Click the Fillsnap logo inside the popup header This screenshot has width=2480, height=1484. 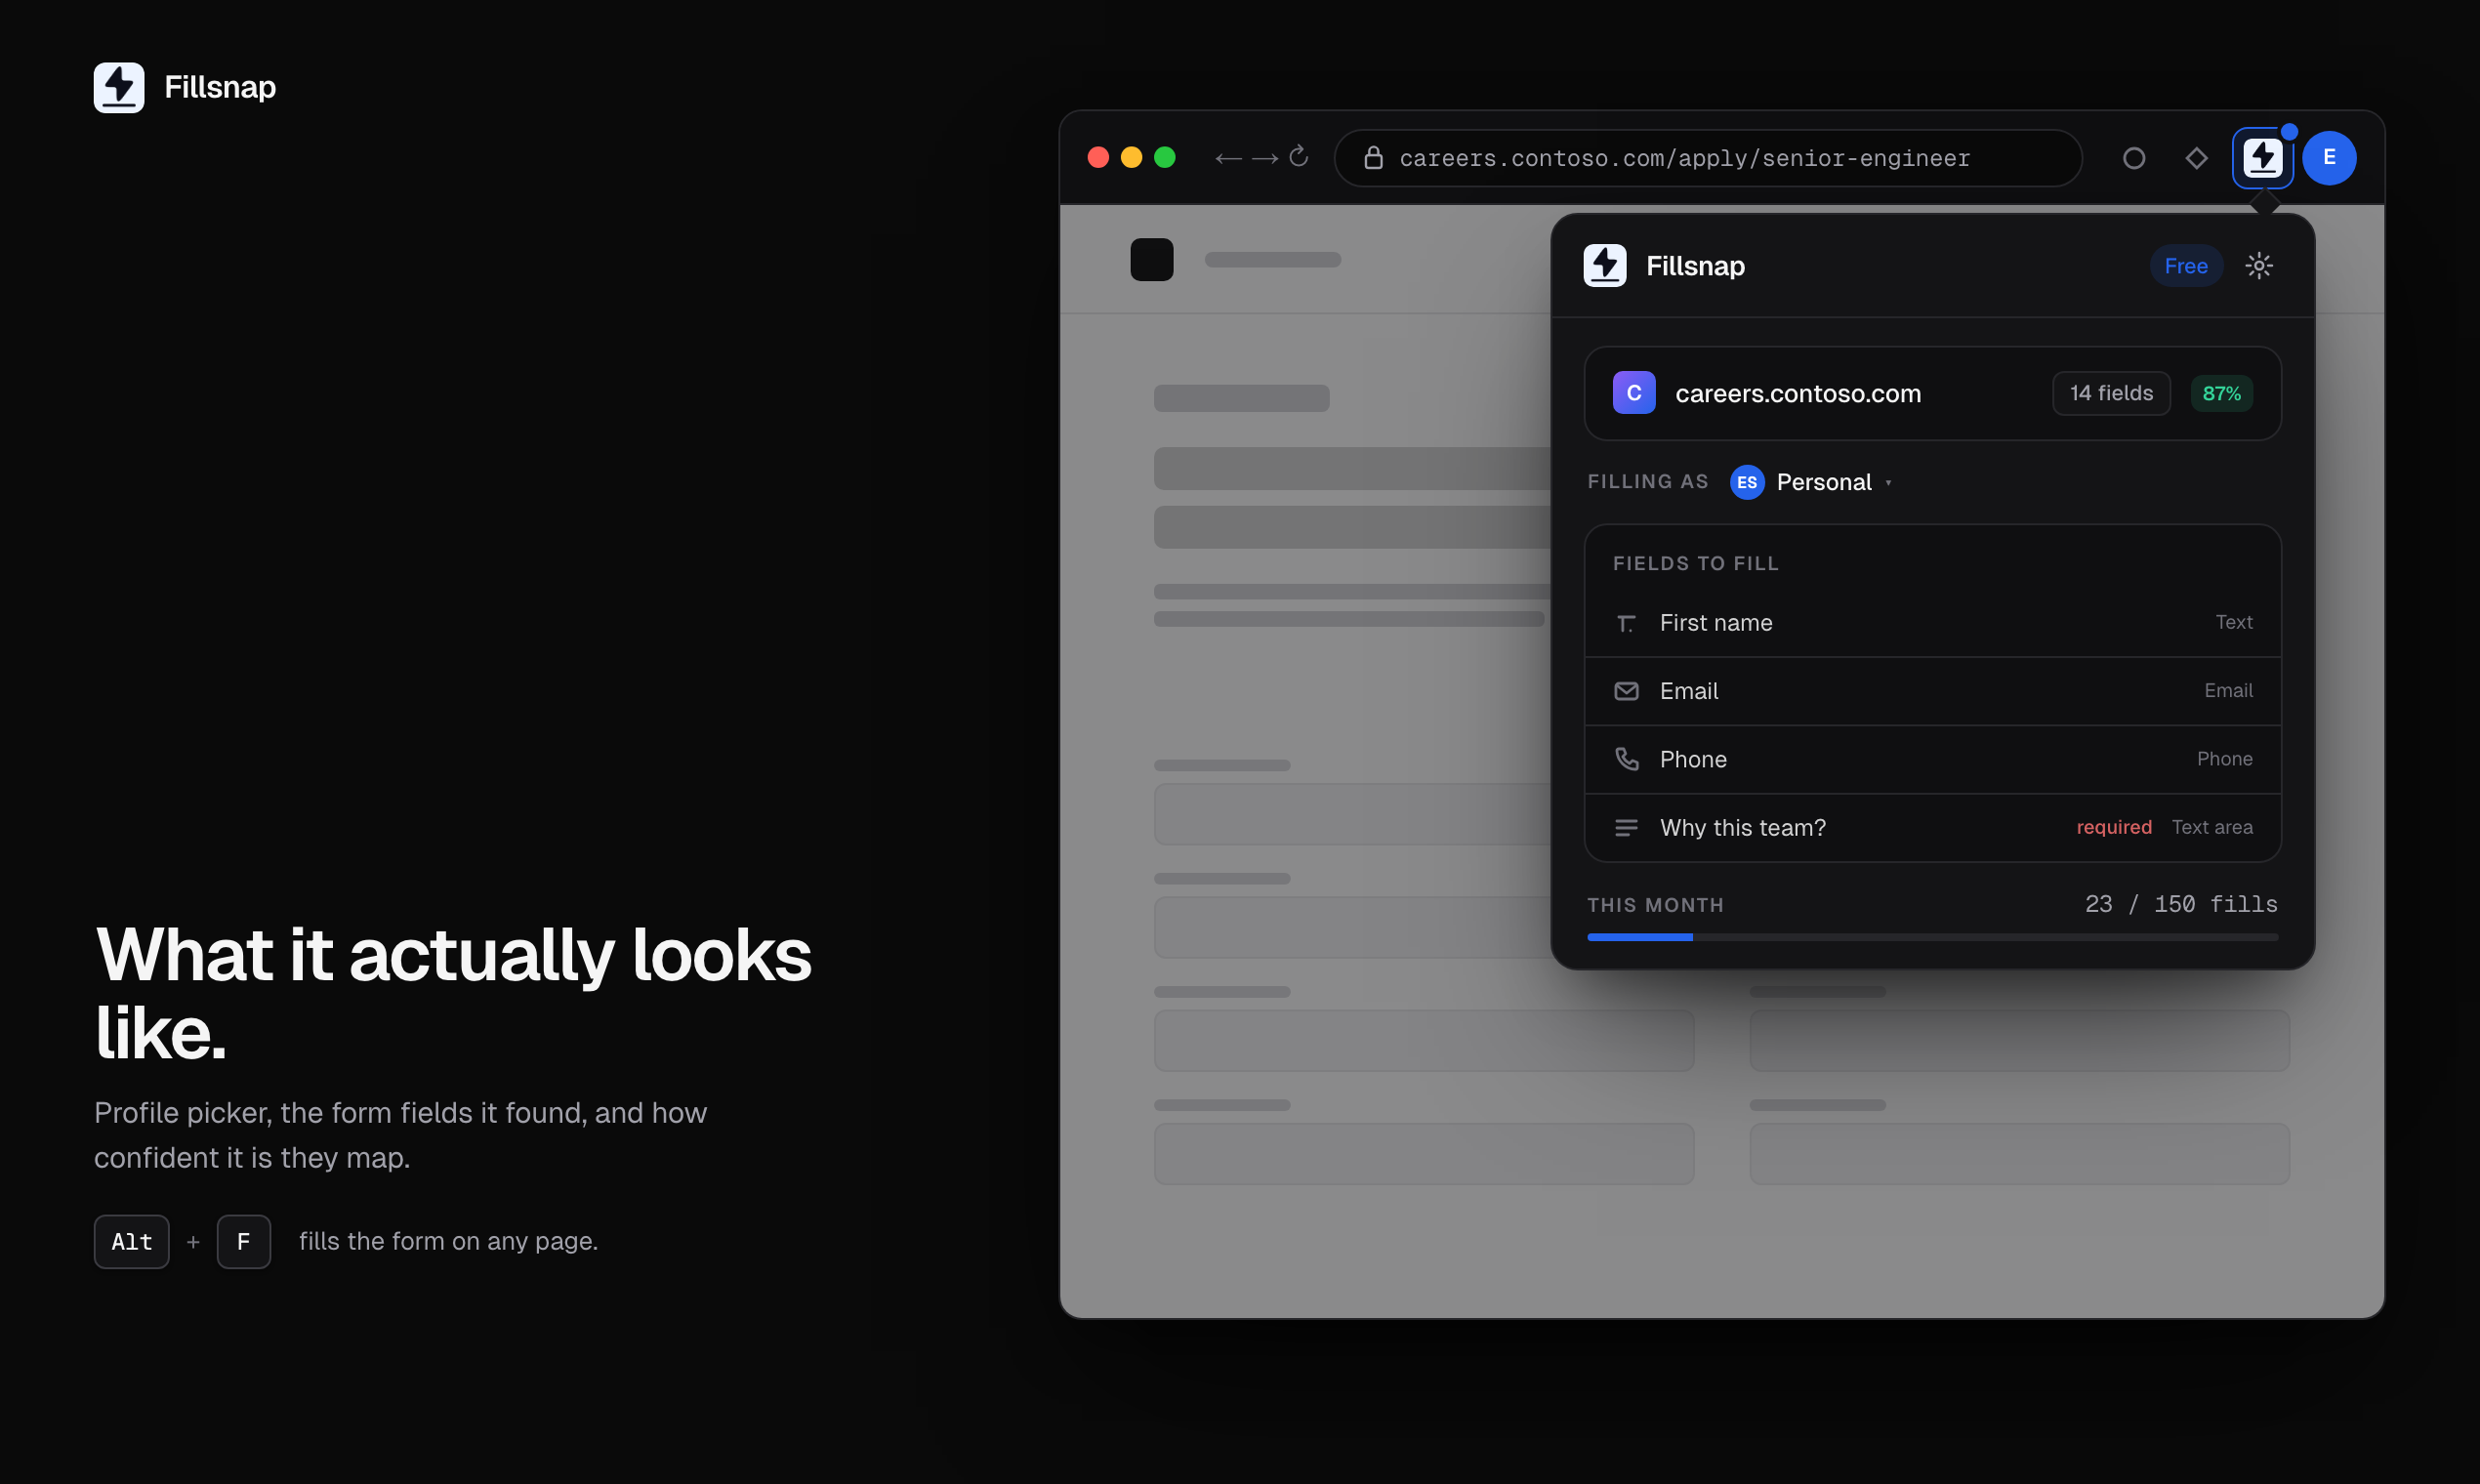[x=1605, y=266]
